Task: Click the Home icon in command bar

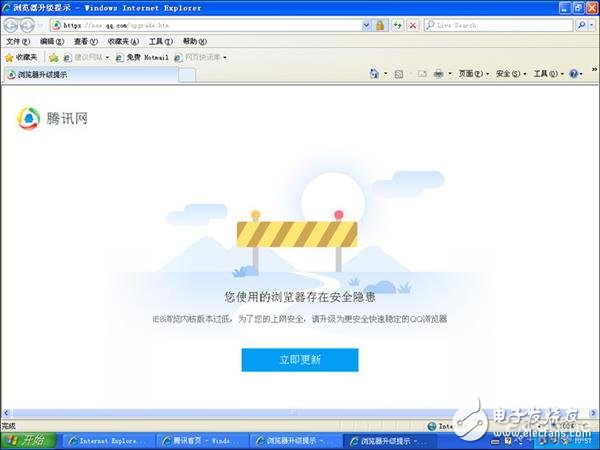Action: pos(374,74)
